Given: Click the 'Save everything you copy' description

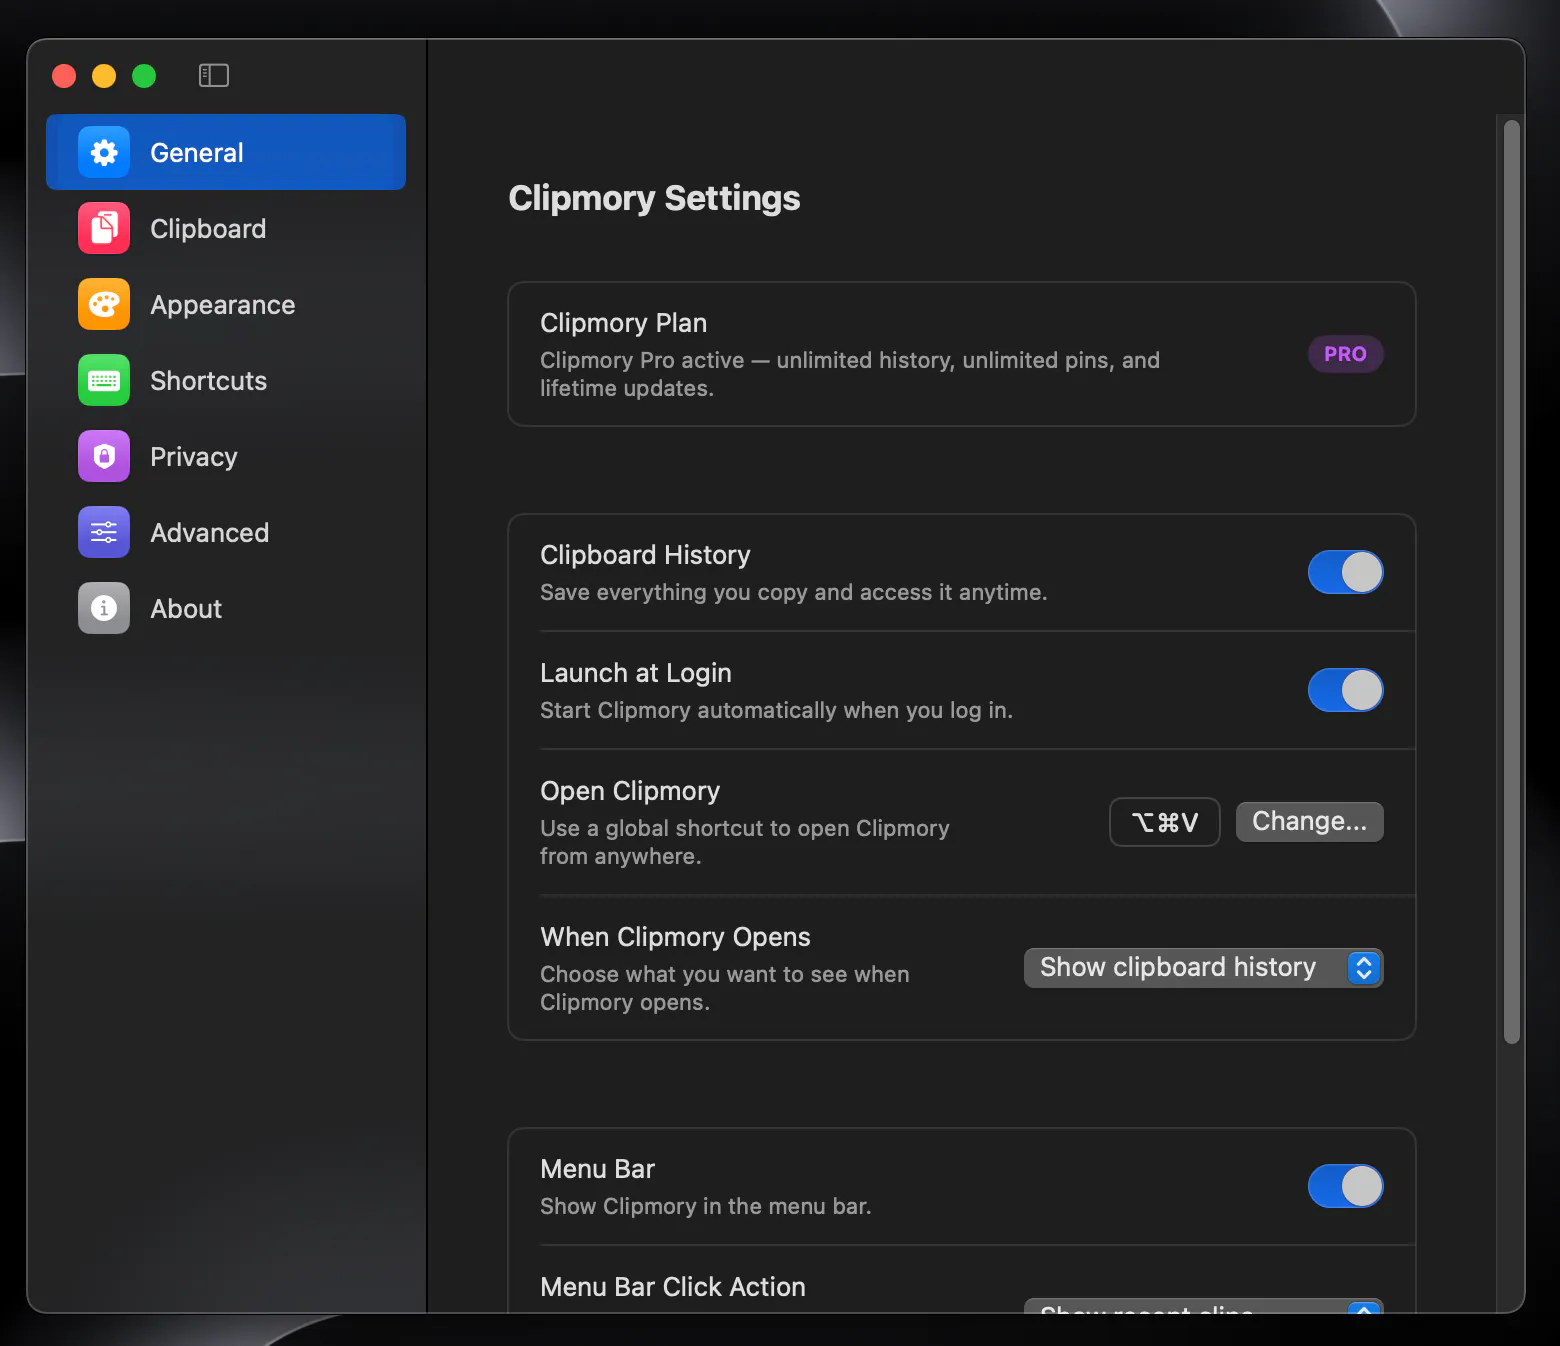Looking at the screenshot, I should pos(794,592).
